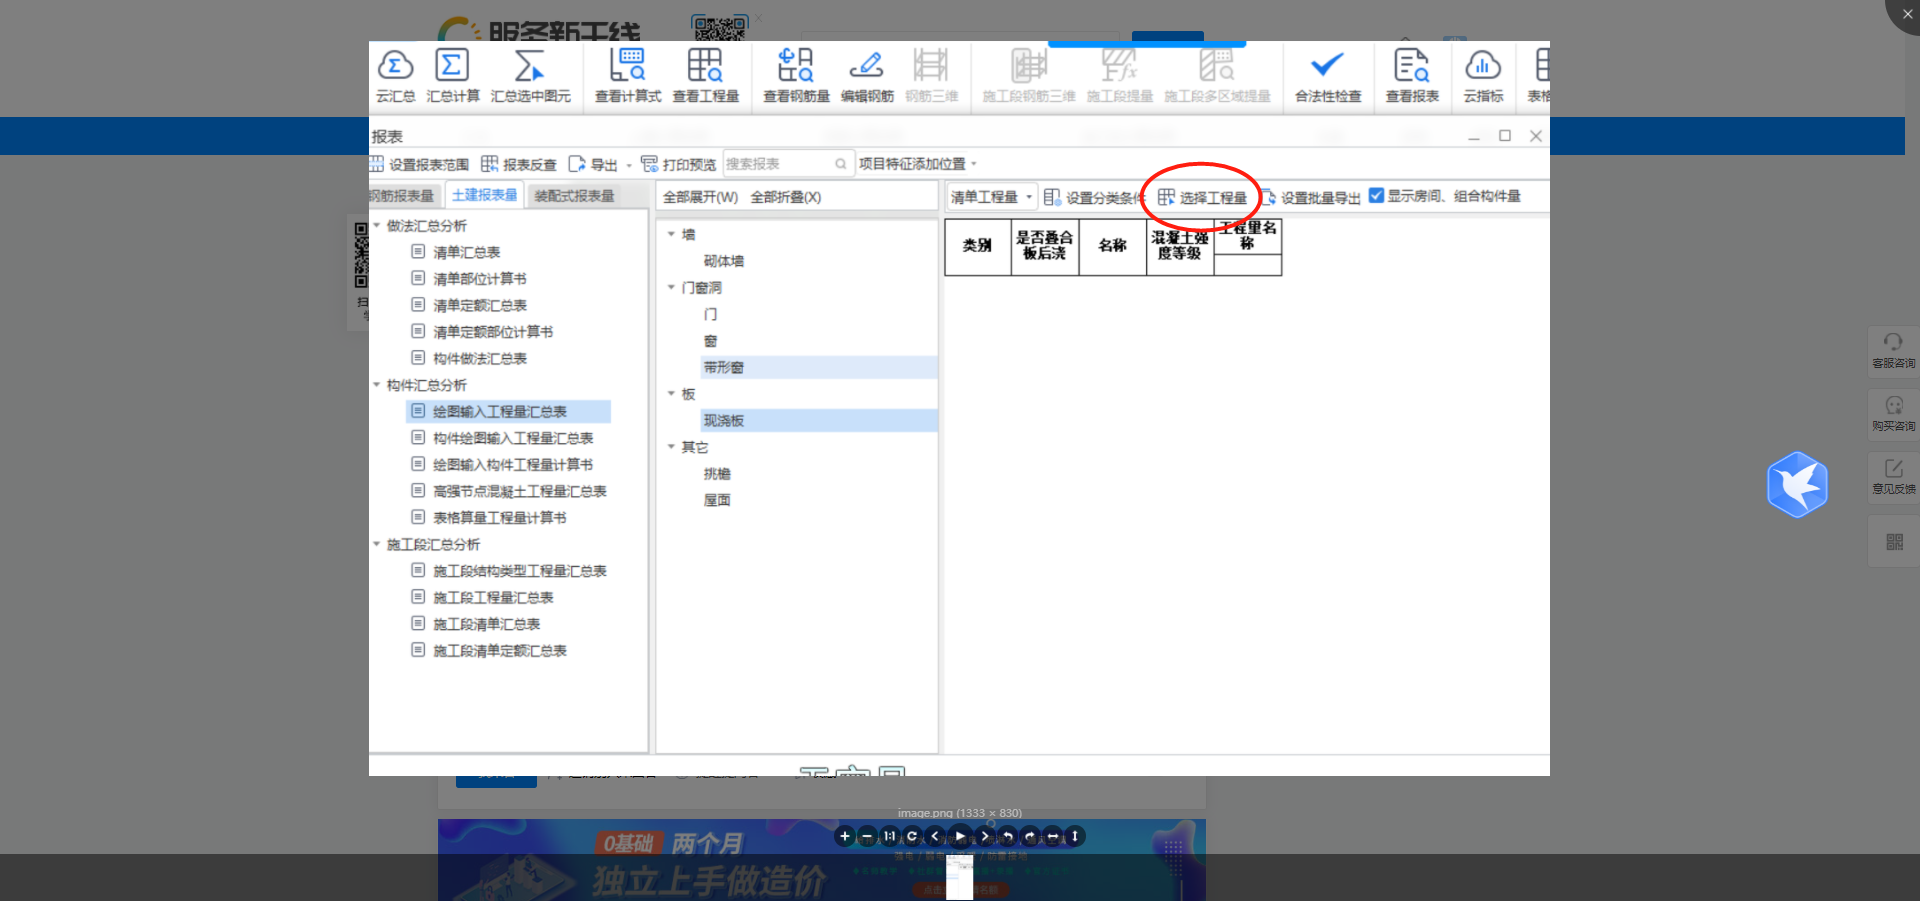Click the 搜索报表 search field
The height and width of the screenshot is (901, 1920).
[788, 164]
